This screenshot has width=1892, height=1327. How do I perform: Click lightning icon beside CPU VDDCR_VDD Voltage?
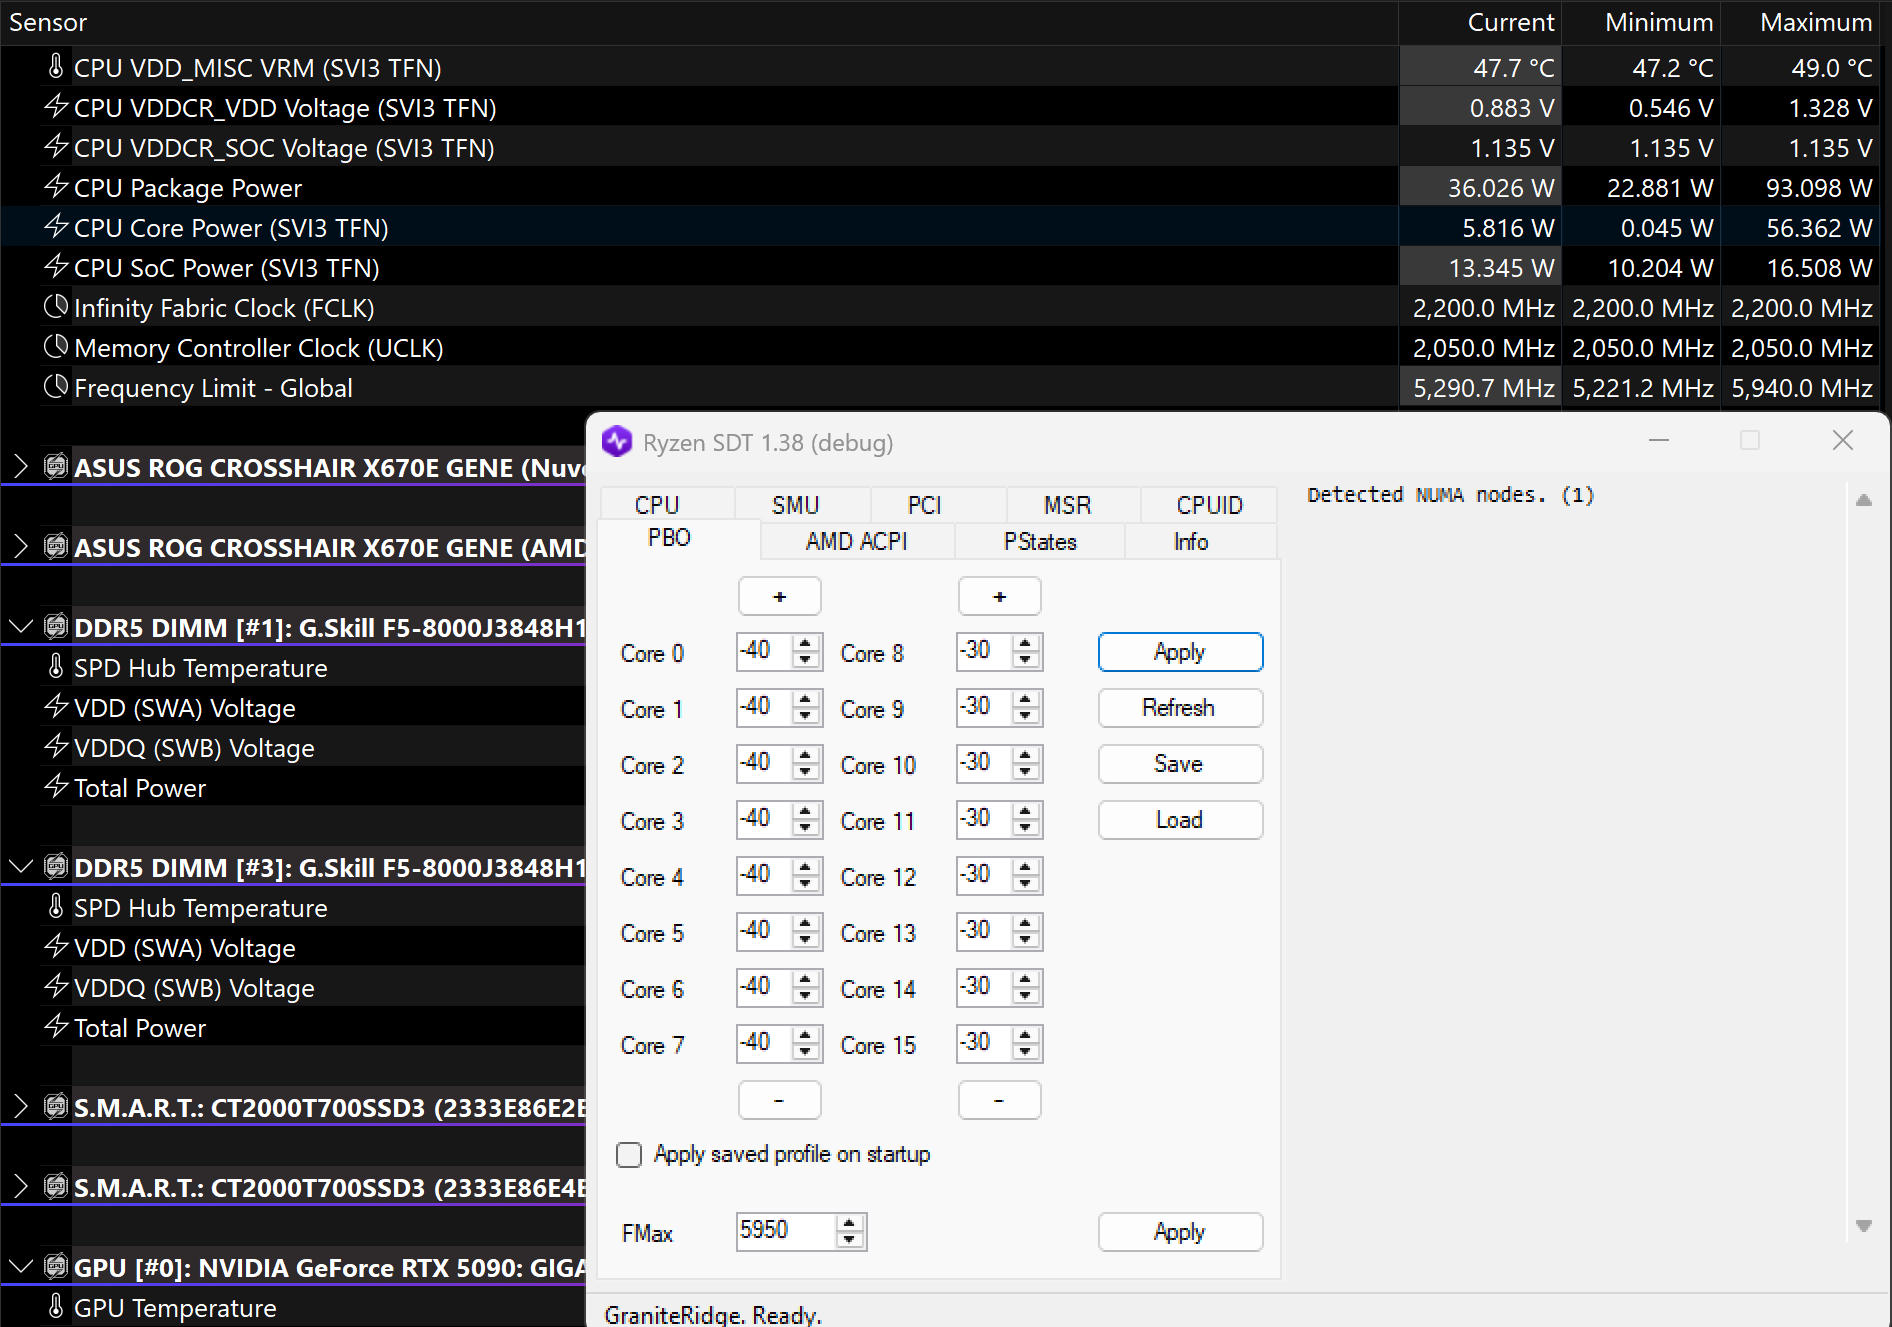(56, 106)
